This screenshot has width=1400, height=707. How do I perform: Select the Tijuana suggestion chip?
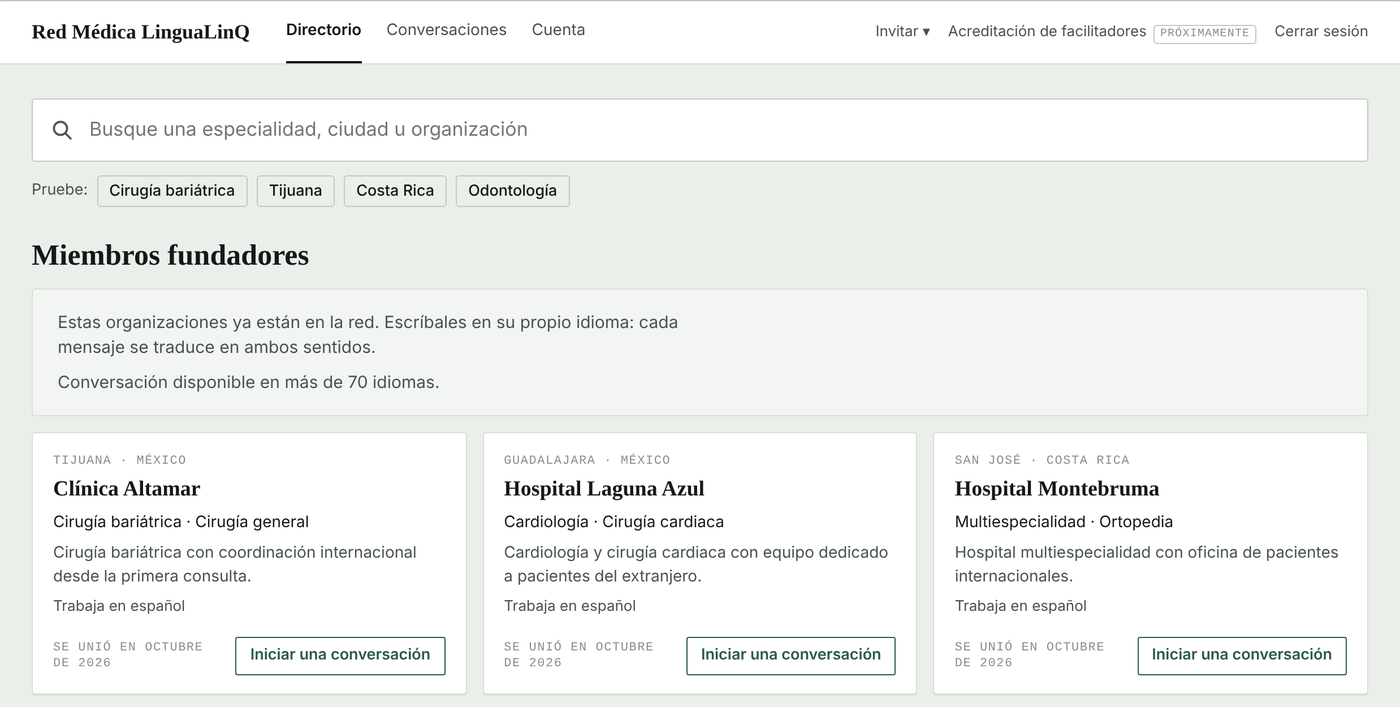click(295, 191)
